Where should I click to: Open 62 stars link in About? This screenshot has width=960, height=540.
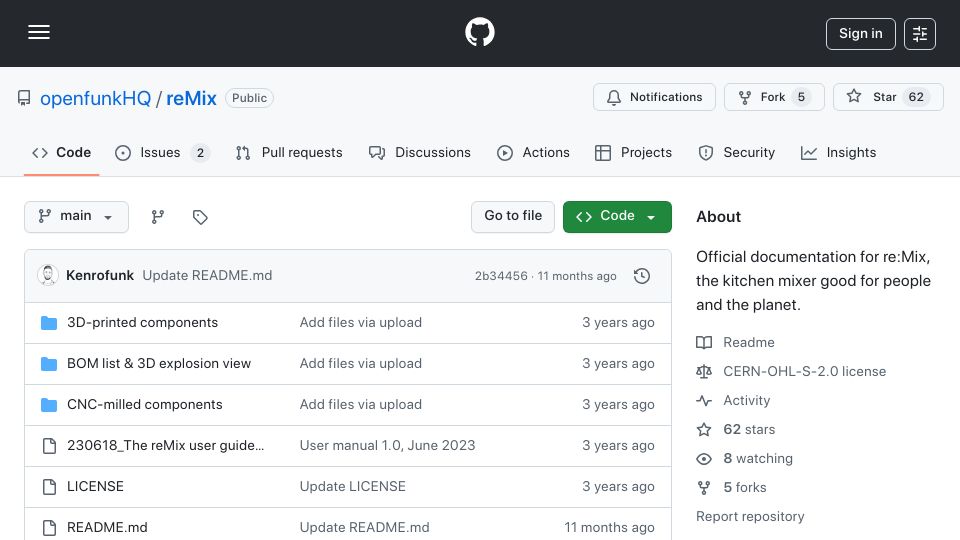tap(749, 430)
